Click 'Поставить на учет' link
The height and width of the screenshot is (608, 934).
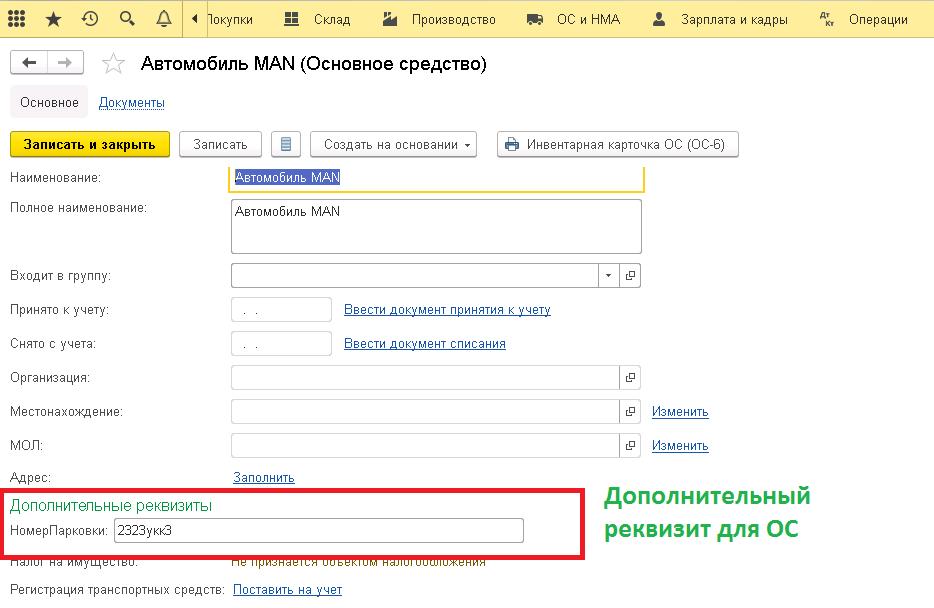[287, 590]
